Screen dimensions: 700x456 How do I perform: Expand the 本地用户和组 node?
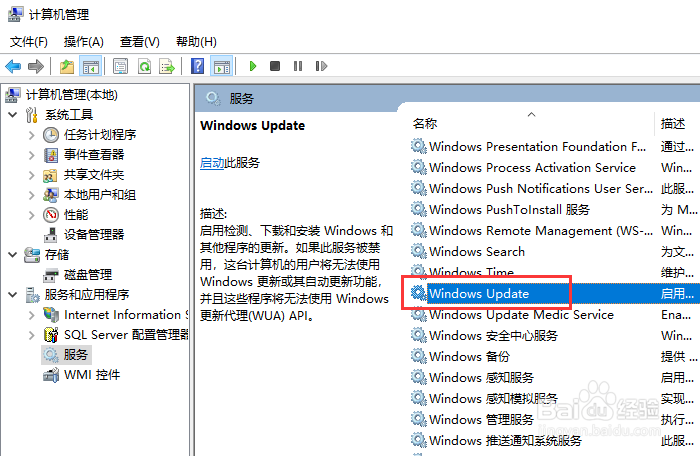pos(31,195)
